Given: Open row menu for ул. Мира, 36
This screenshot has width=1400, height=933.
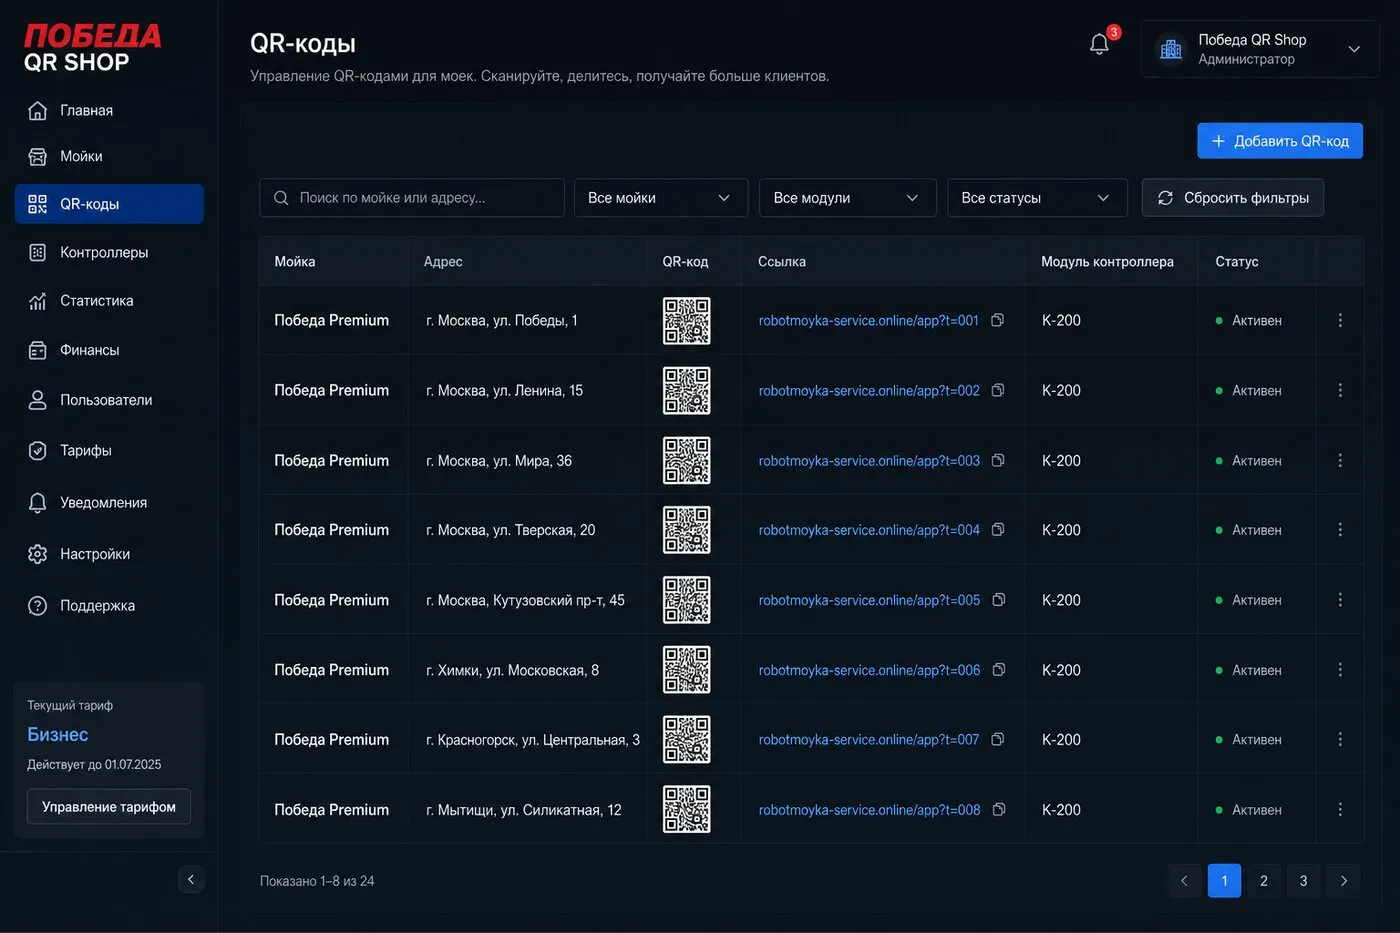Looking at the screenshot, I should 1340,460.
